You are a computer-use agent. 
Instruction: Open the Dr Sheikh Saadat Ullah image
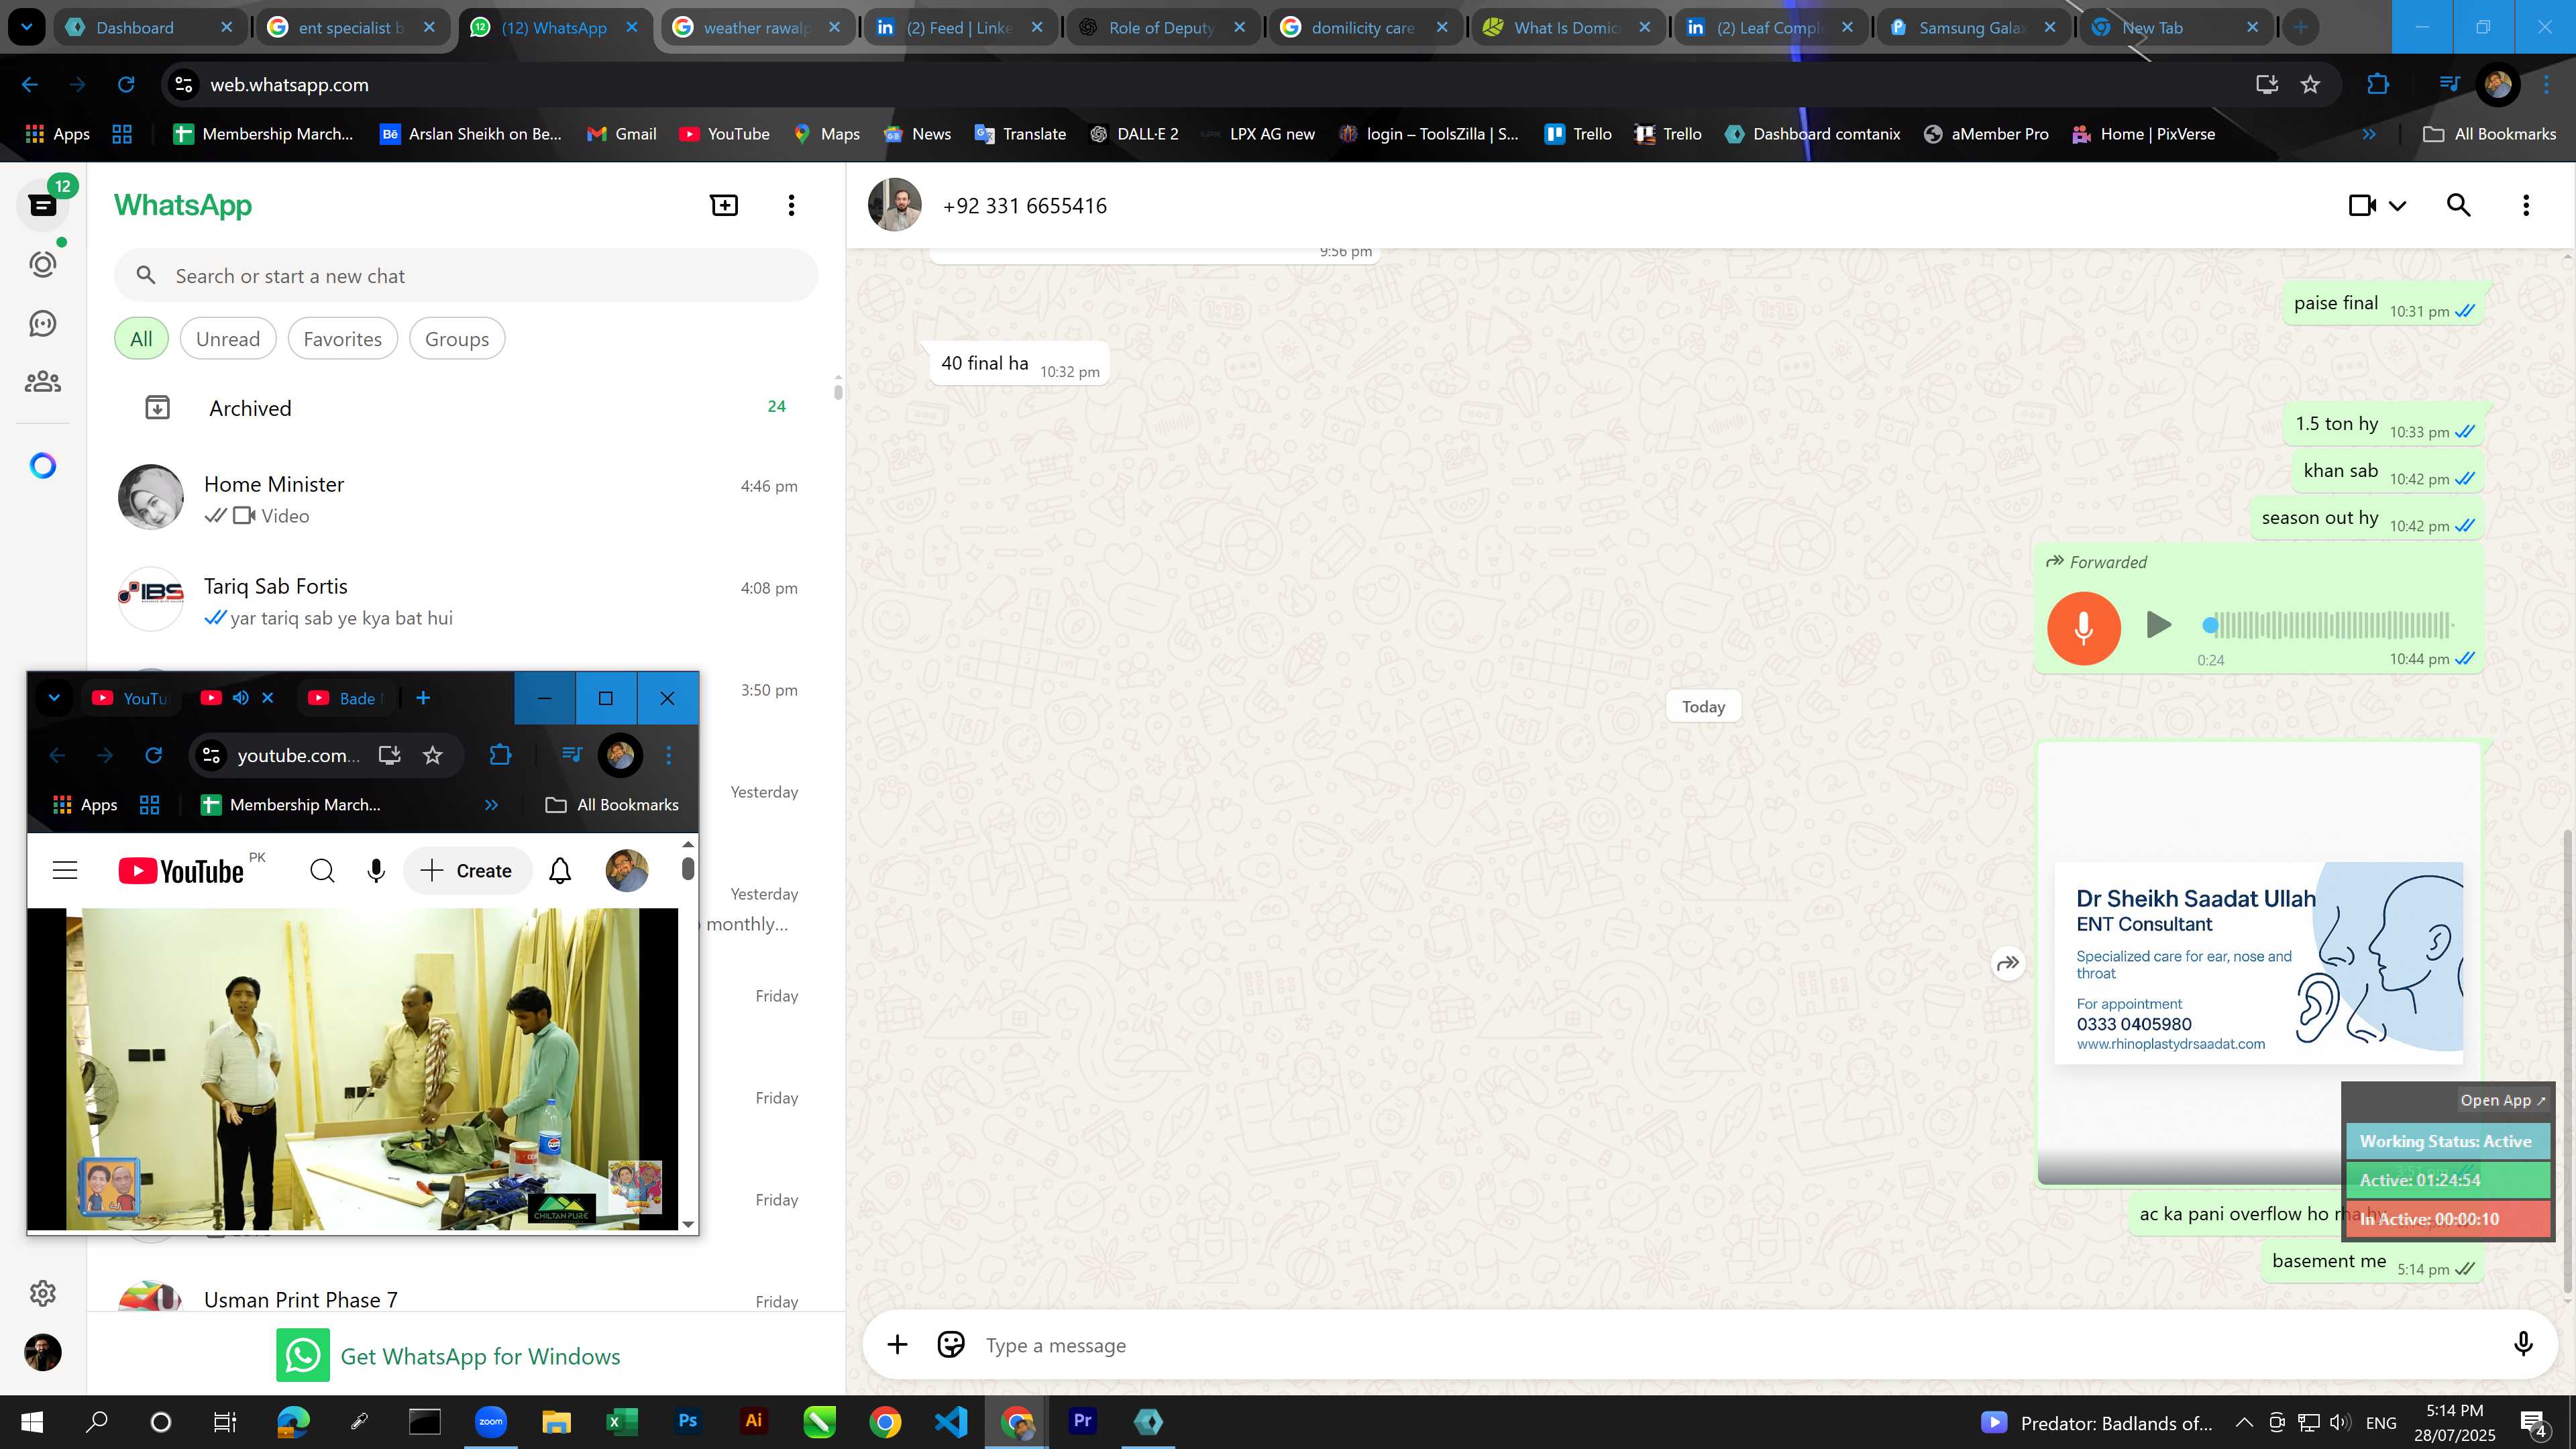click(2259, 963)
